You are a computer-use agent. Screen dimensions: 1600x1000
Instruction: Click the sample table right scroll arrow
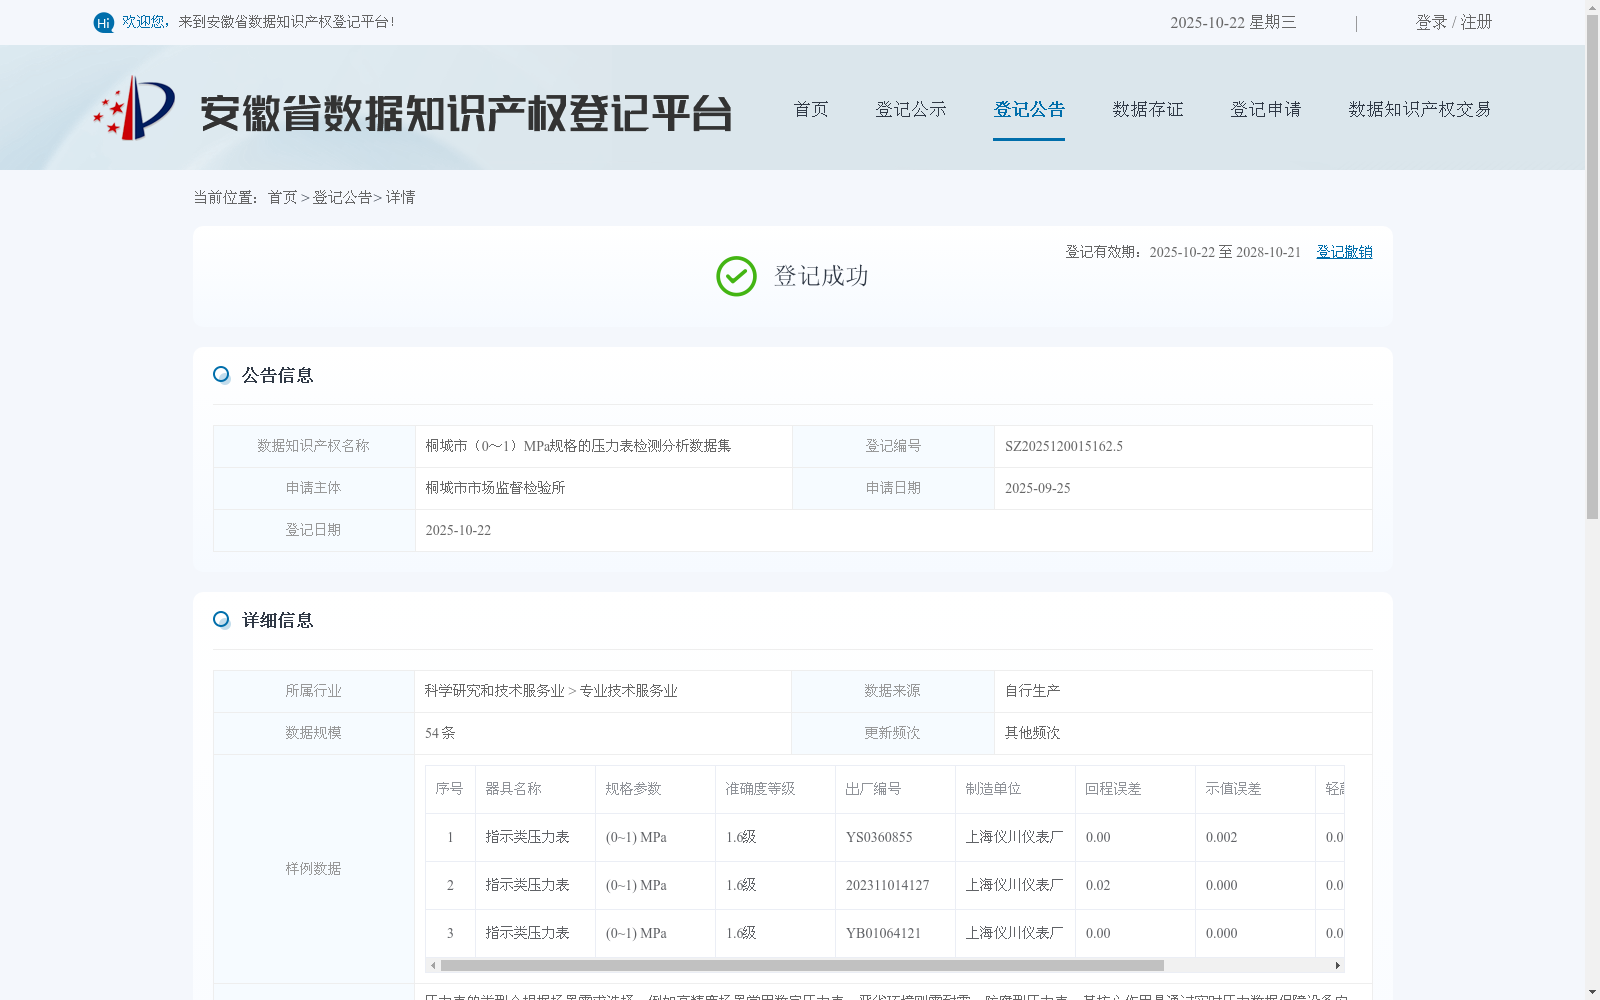tap(1337, 966)
